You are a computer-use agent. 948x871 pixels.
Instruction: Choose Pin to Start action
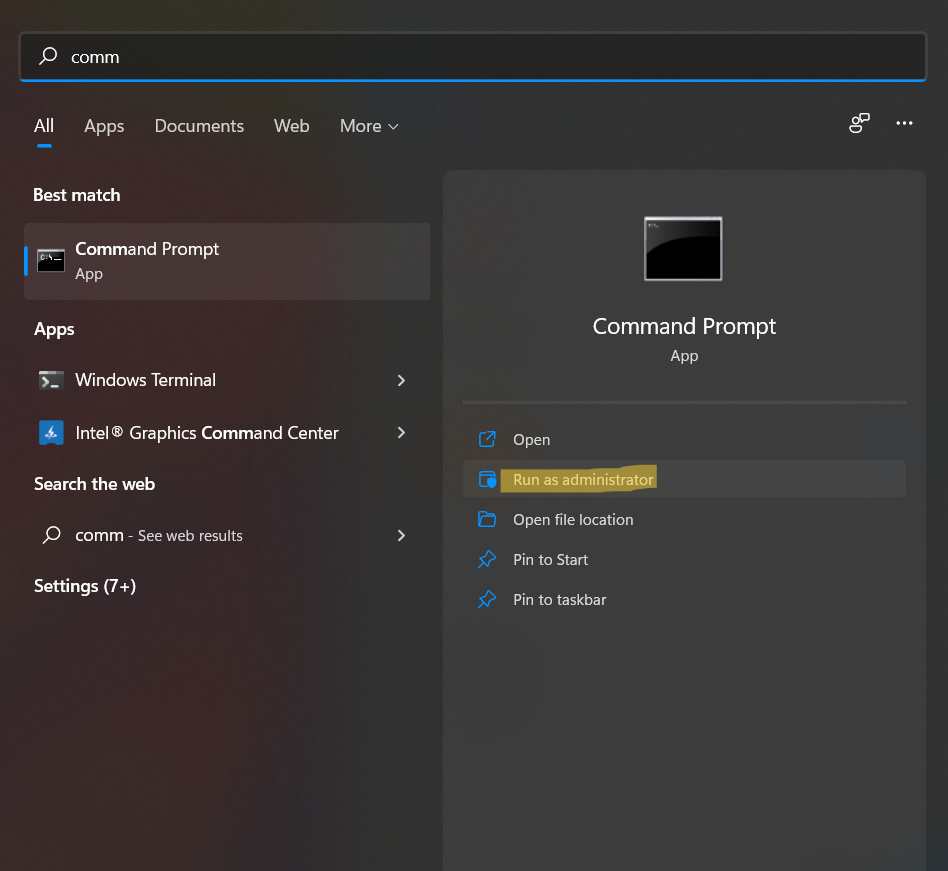click(550, 560)
